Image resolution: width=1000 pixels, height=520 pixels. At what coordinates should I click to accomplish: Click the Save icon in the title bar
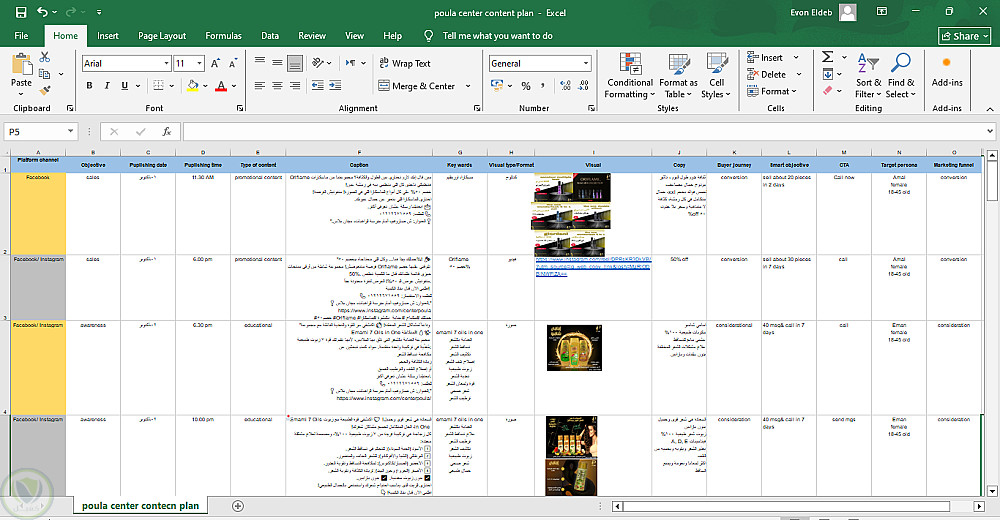pyautogui.click(x=20, y=11)
